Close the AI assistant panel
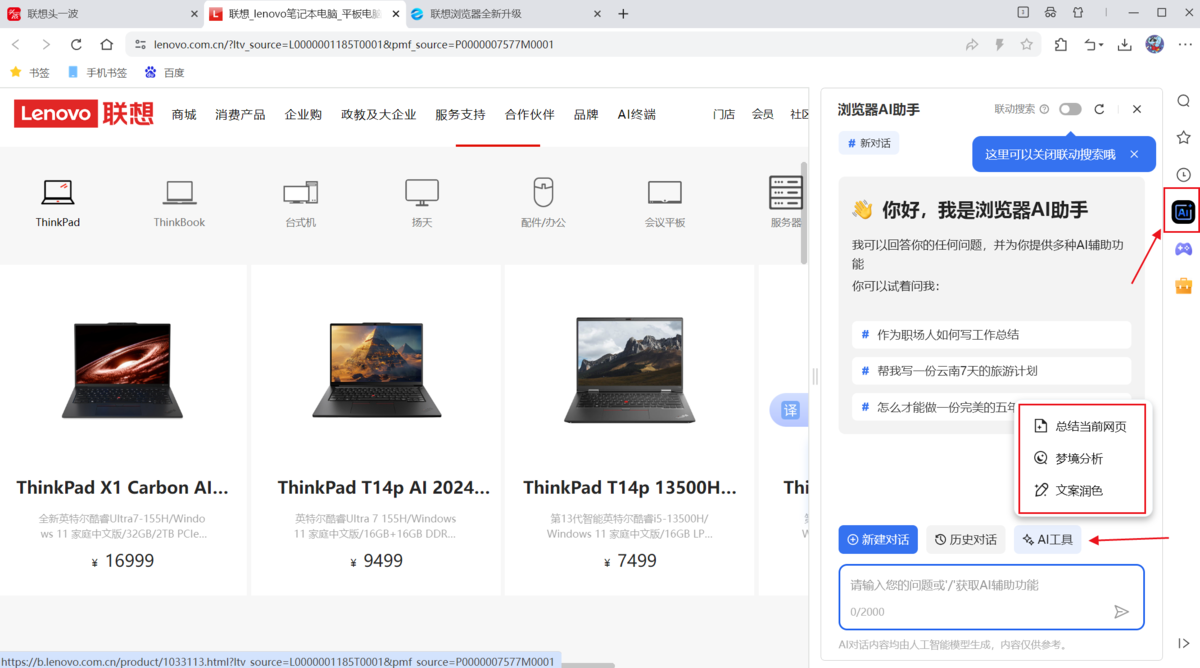Image resolution: width=1200 pixels, height=668 pixels. pyautogui.click(x=1137, y=109)
